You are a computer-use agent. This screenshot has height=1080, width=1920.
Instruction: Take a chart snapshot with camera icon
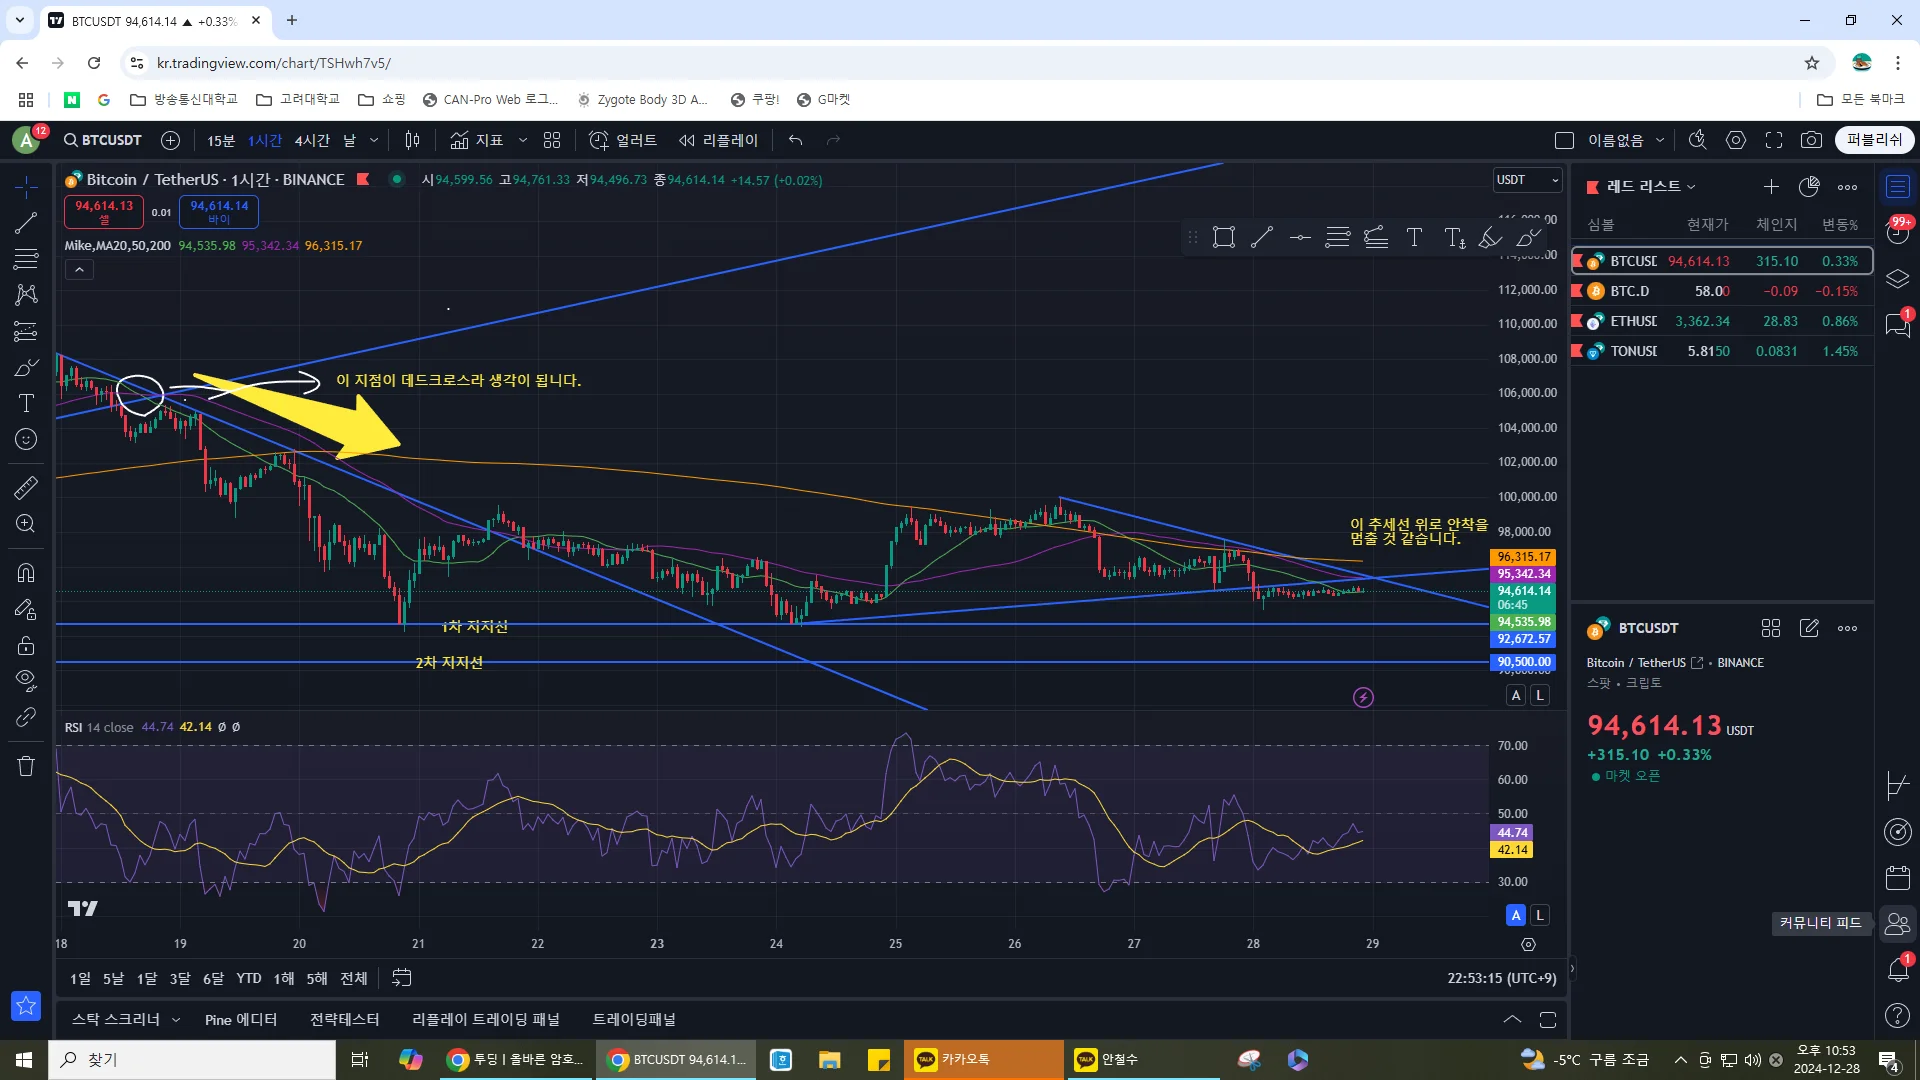1811,140
